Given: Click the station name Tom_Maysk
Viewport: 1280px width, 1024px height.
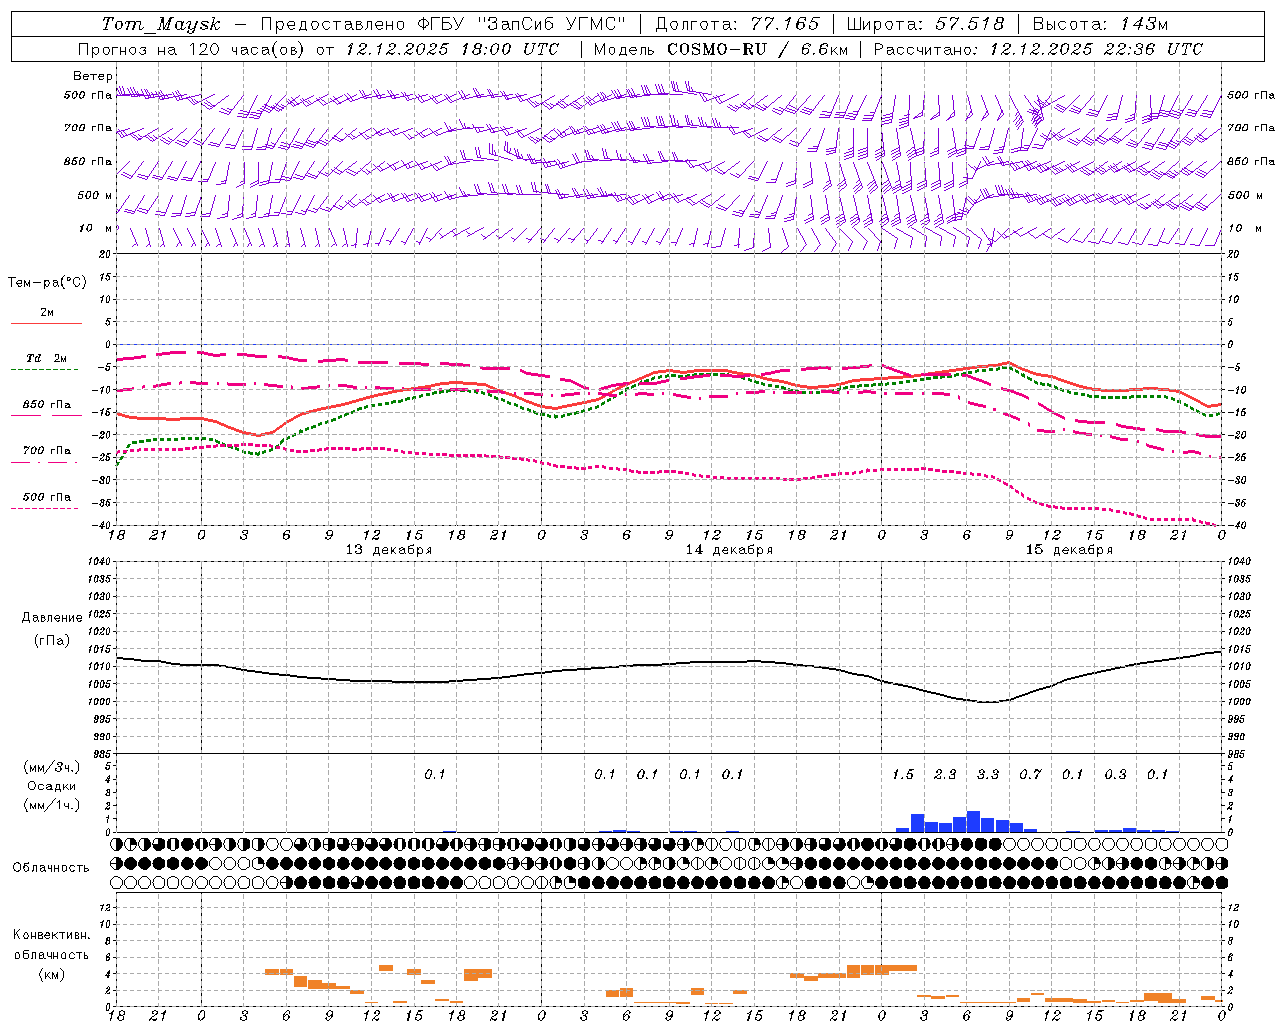Looking at the screenshot, I should [161, 24].
